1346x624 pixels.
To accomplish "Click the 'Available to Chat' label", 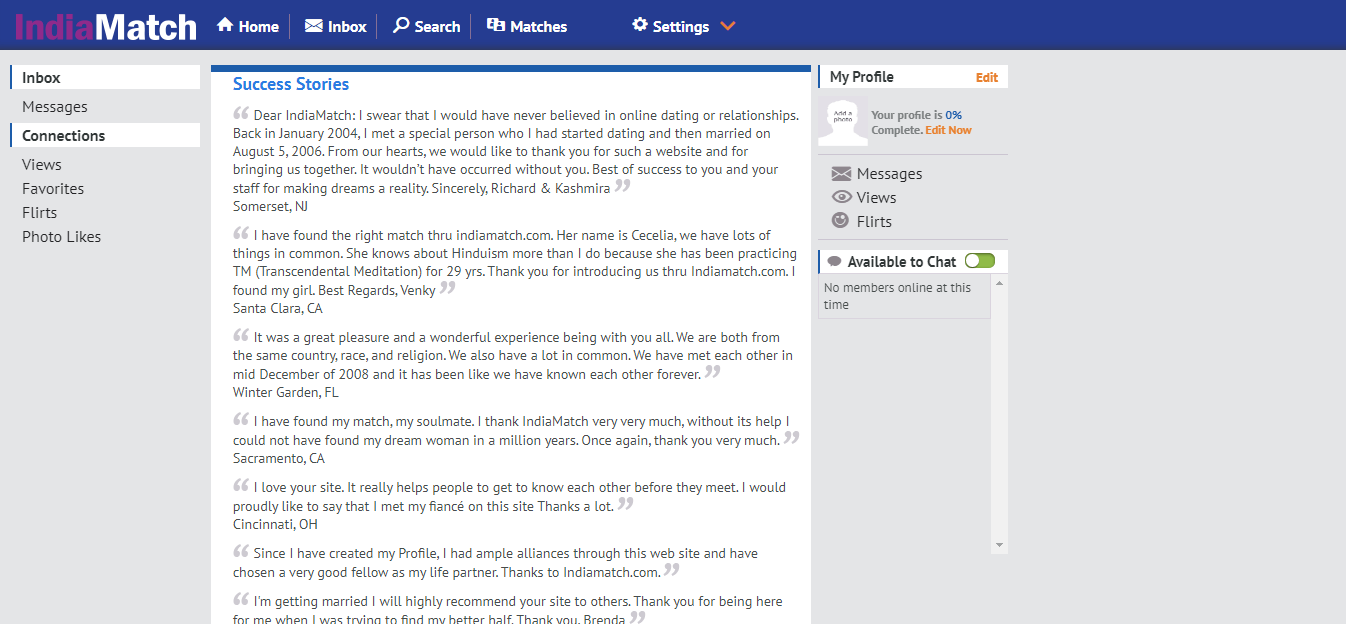I will (x=902, y=262).
